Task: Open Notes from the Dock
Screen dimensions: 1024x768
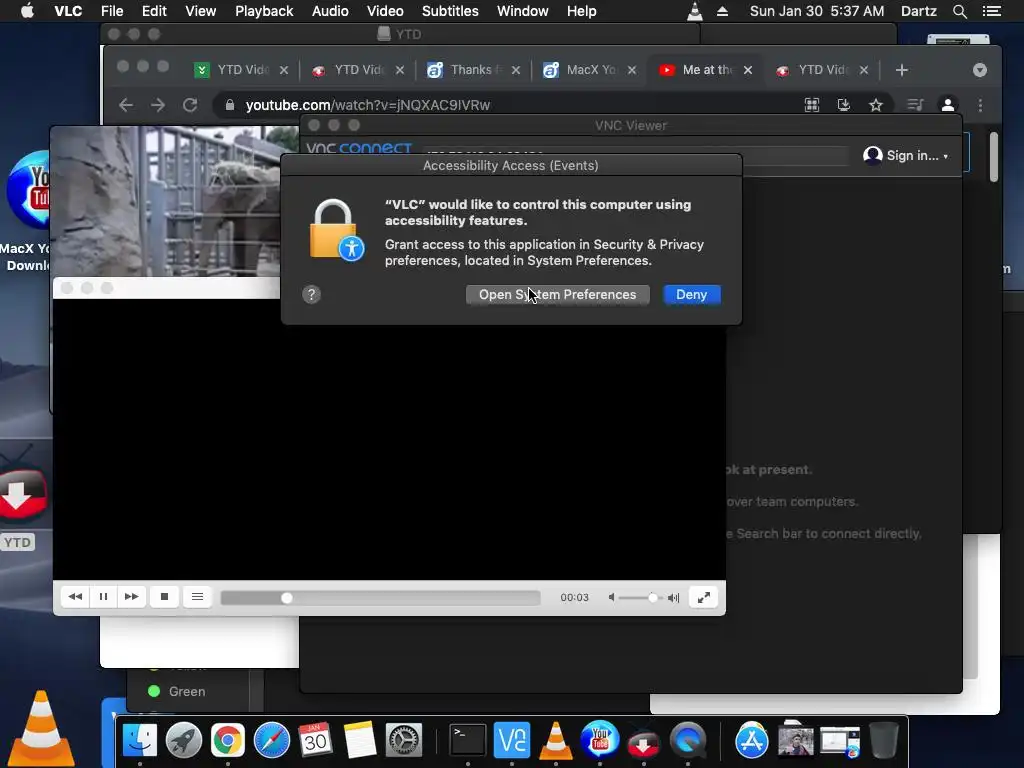Action: tap(360, 741)
